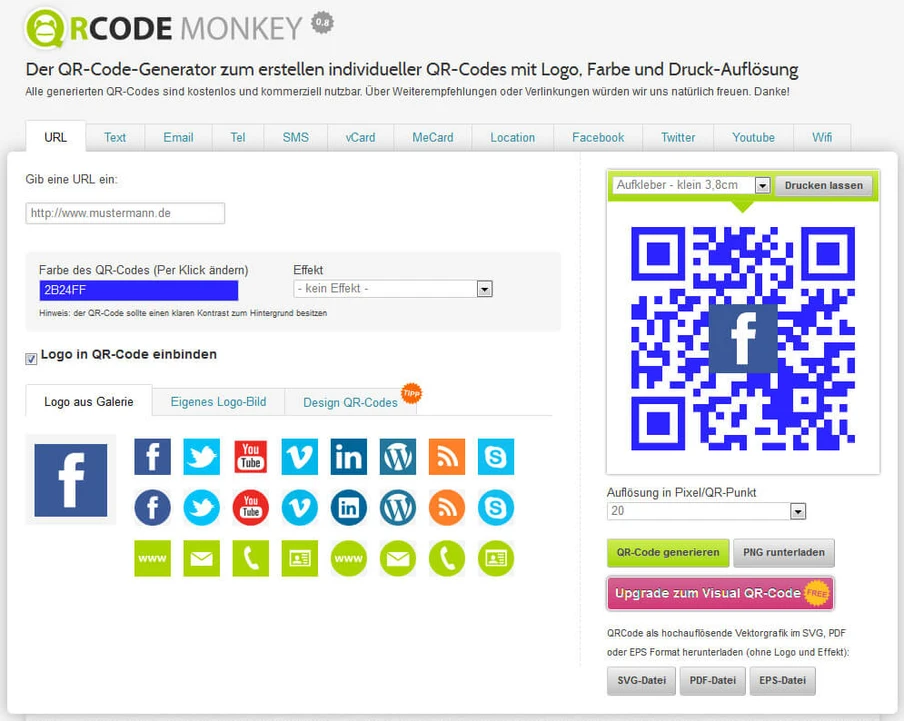Choose the round Skype logo icon
This screenshot has height=721, width=904.
point(496,508)
